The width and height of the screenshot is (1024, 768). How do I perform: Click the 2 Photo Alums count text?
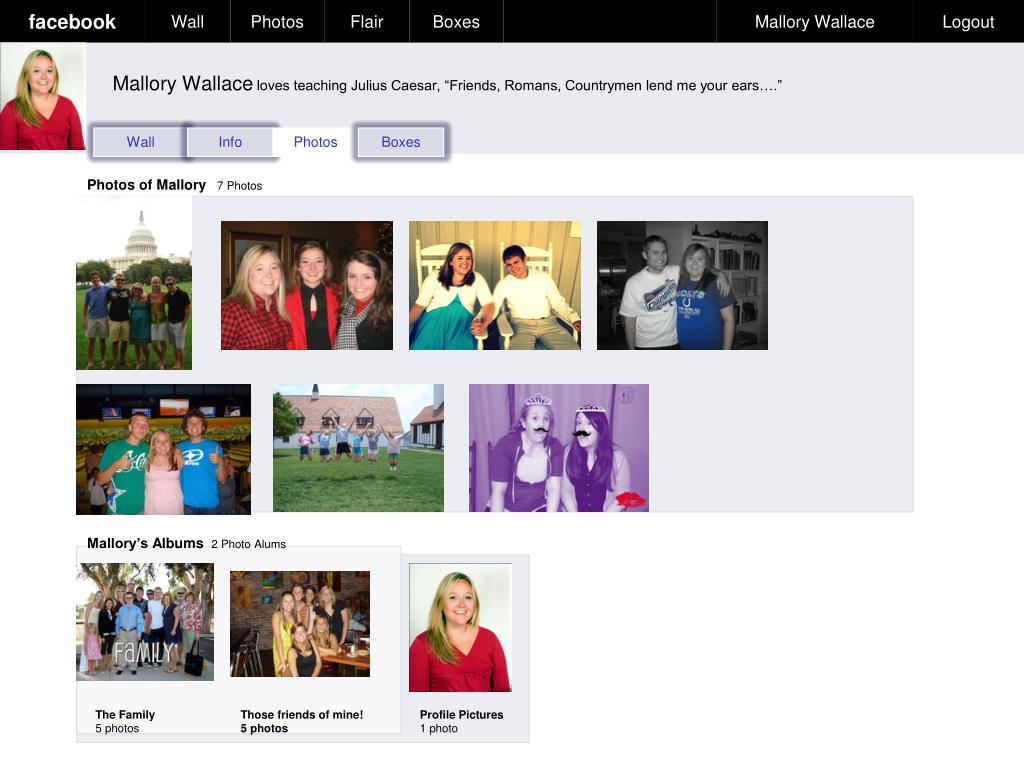pos(248,544)
